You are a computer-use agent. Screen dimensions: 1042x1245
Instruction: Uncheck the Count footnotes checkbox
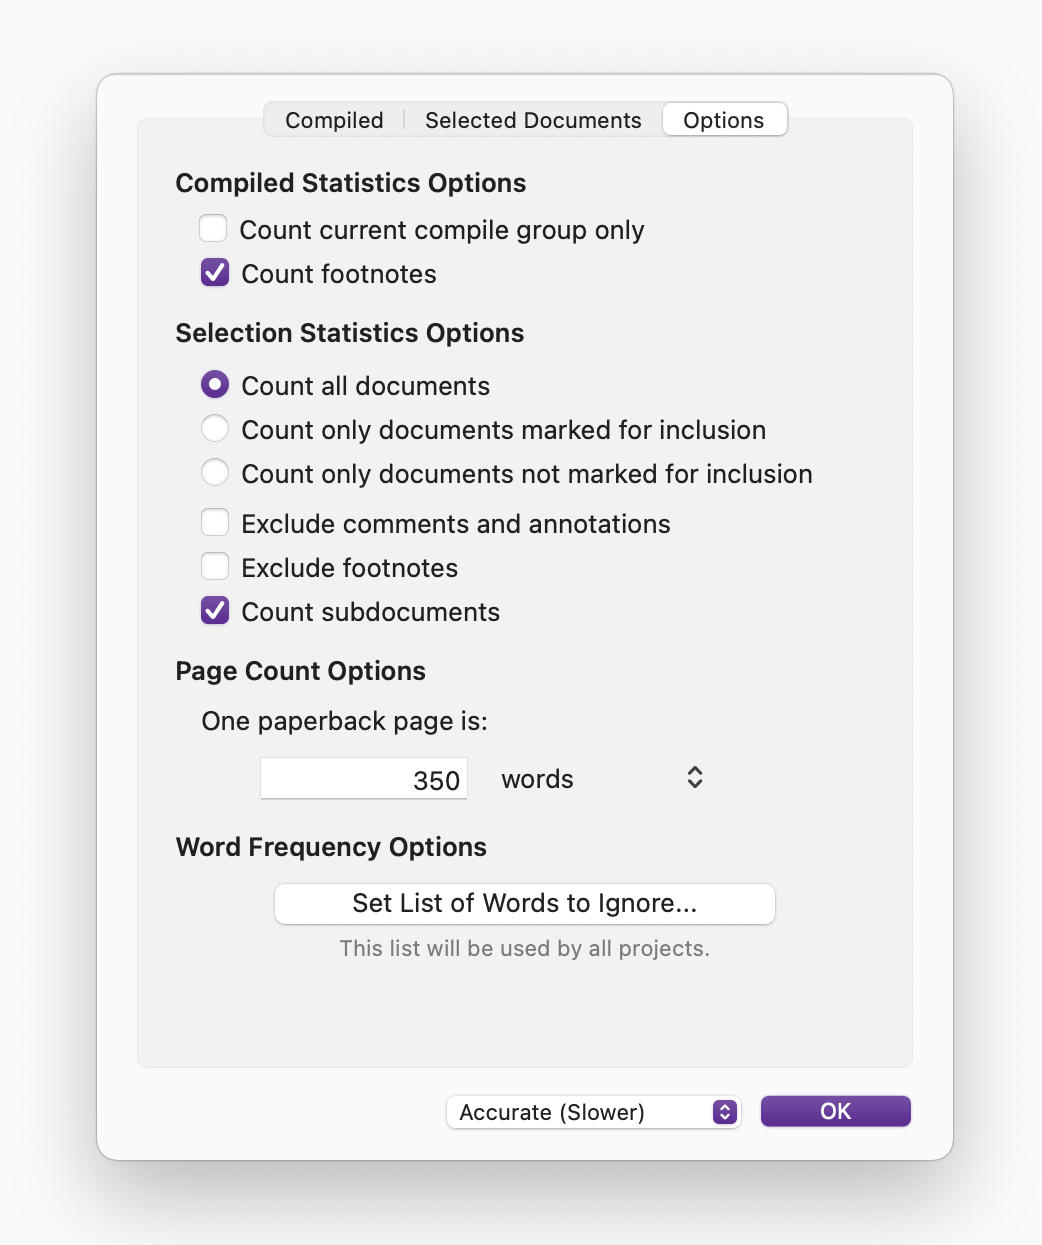click(x=215, y=273)
